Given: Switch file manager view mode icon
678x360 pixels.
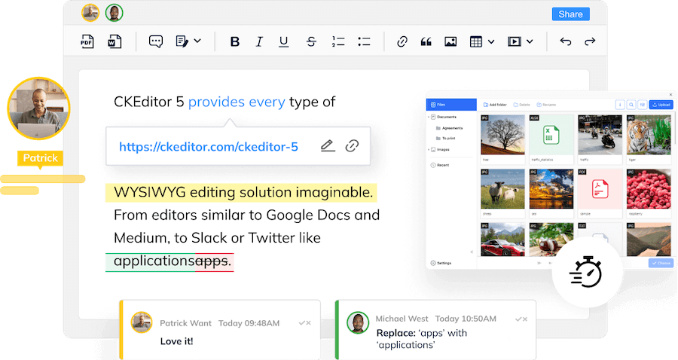Looking at the screenshot, I should tap(643, 105).
